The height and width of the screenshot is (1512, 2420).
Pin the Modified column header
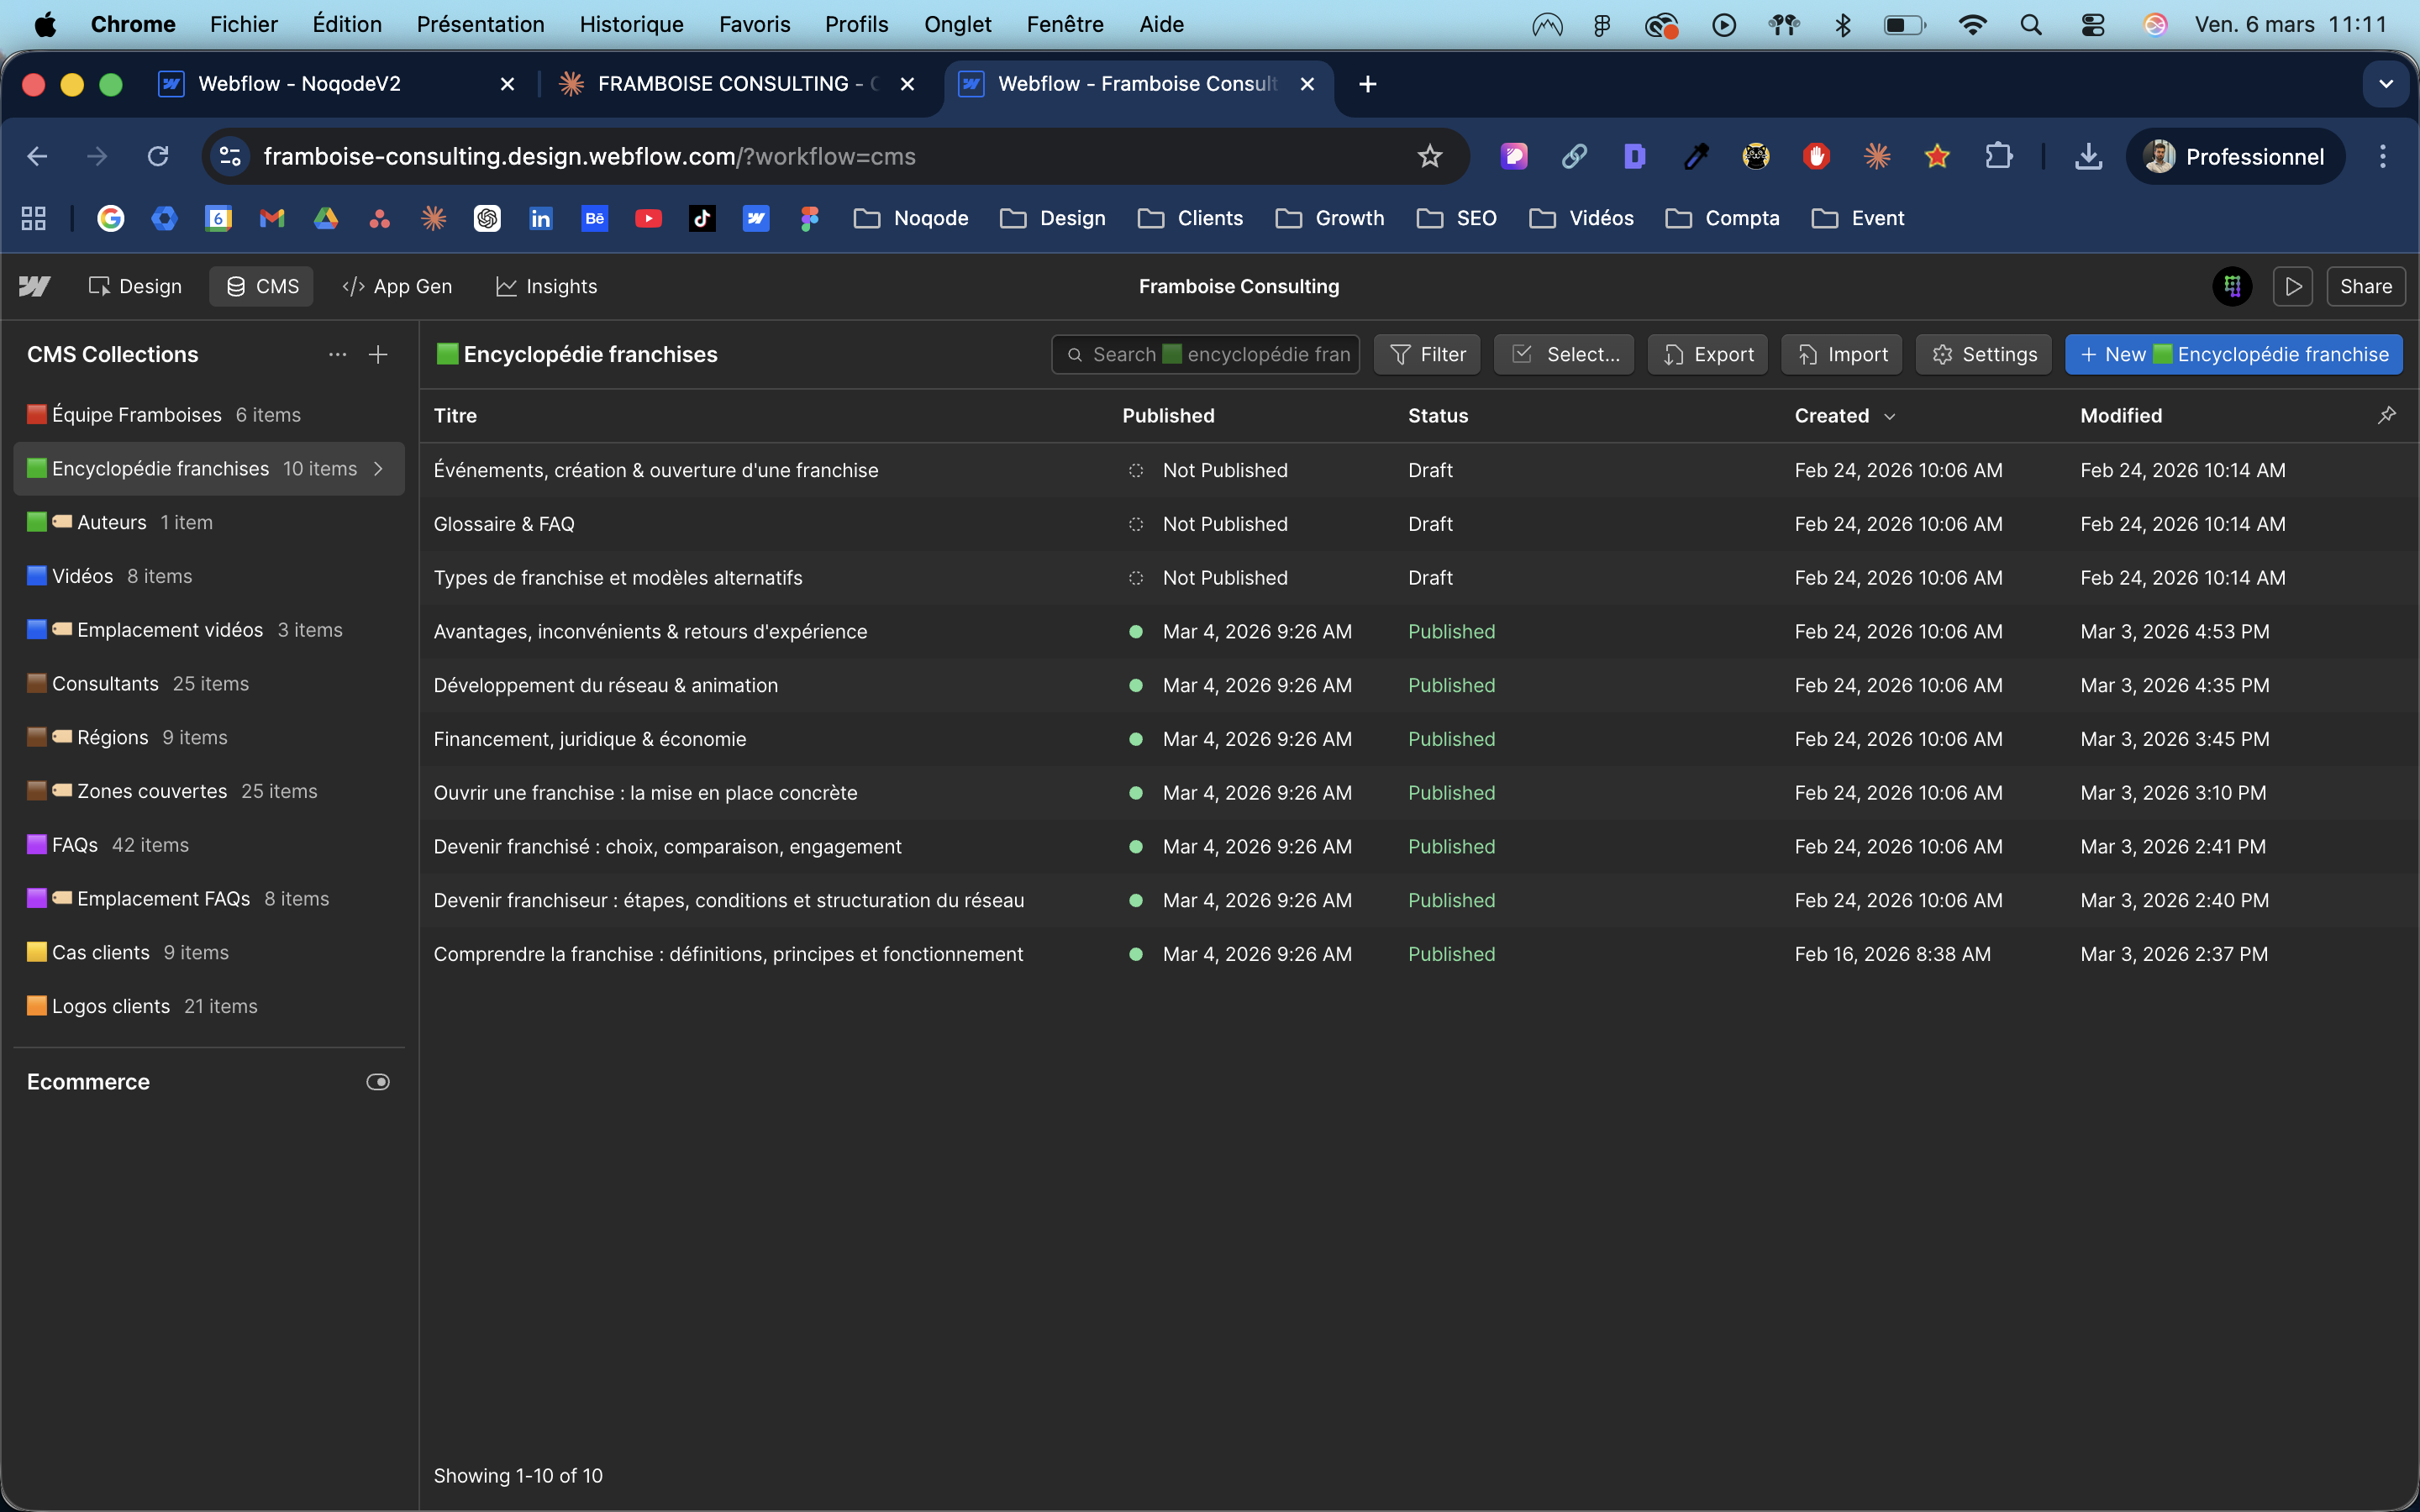point(2388,415)
